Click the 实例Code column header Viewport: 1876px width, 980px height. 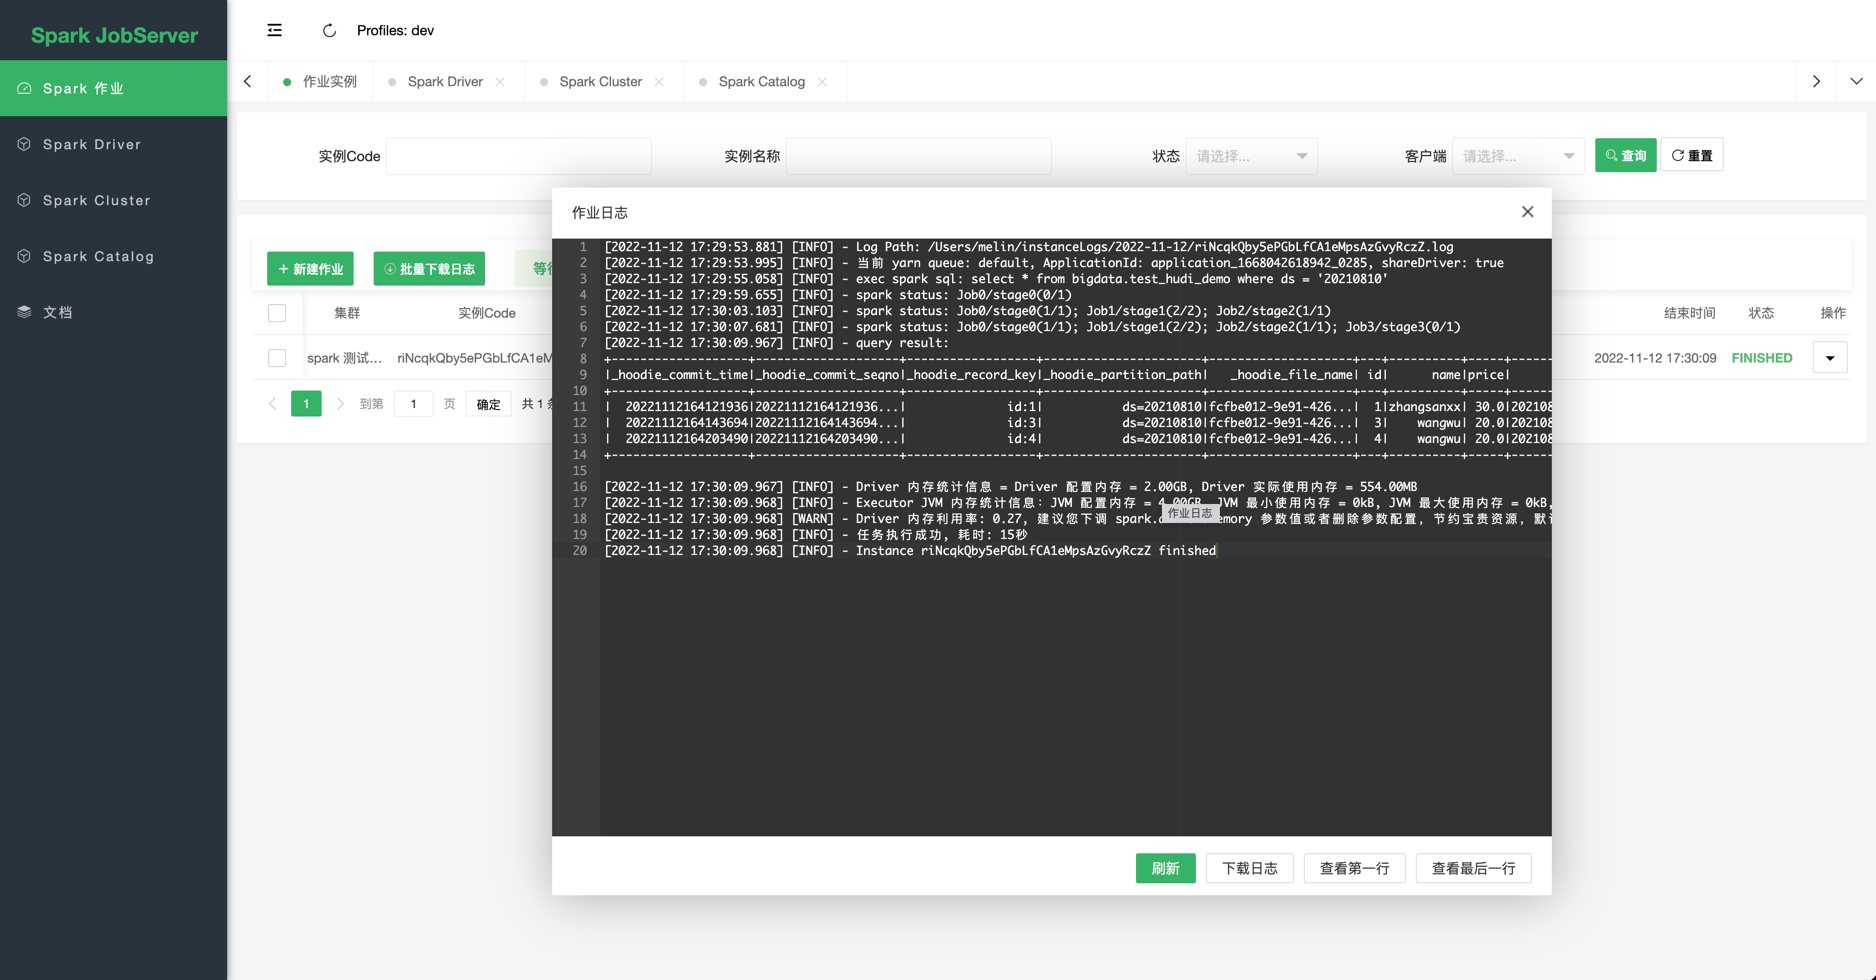tap(487, 313)
